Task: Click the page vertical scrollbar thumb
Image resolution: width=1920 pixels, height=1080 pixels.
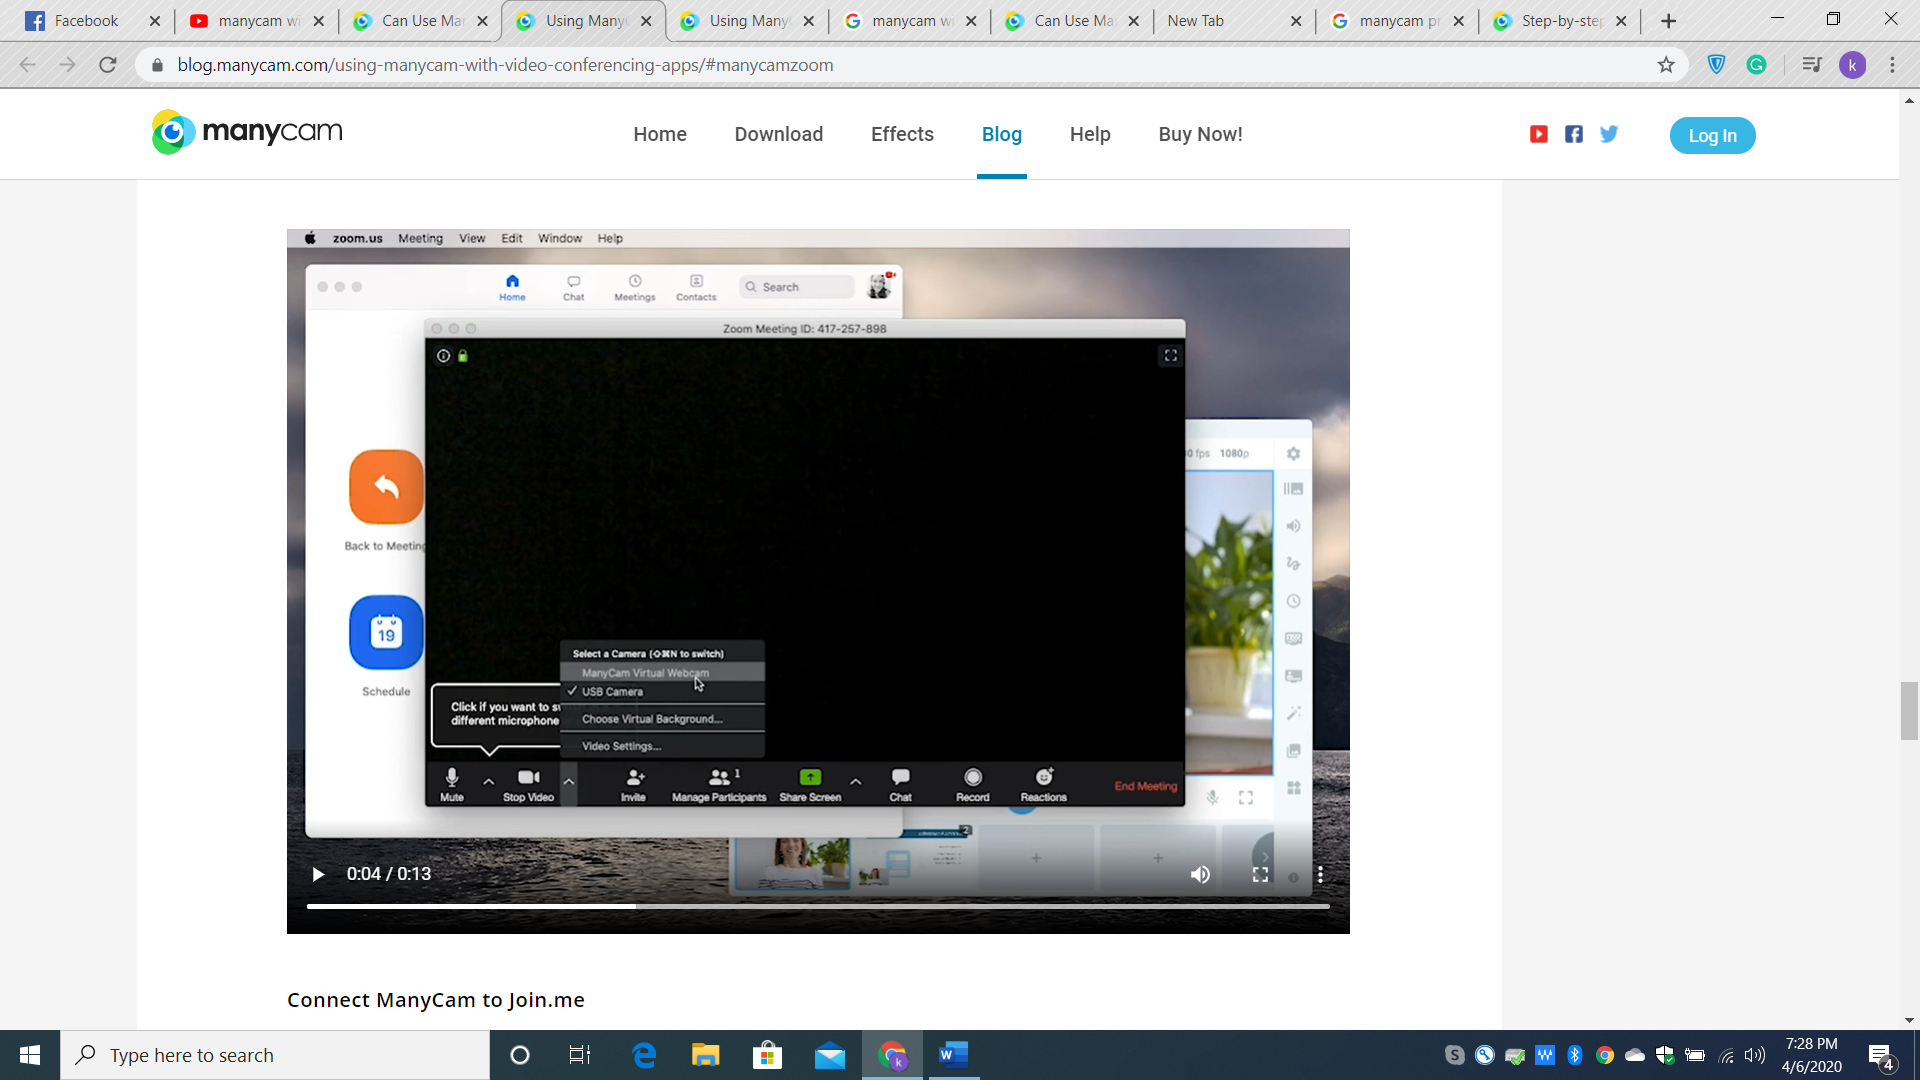Action: pyautogui.click(x=1909, y=711)
